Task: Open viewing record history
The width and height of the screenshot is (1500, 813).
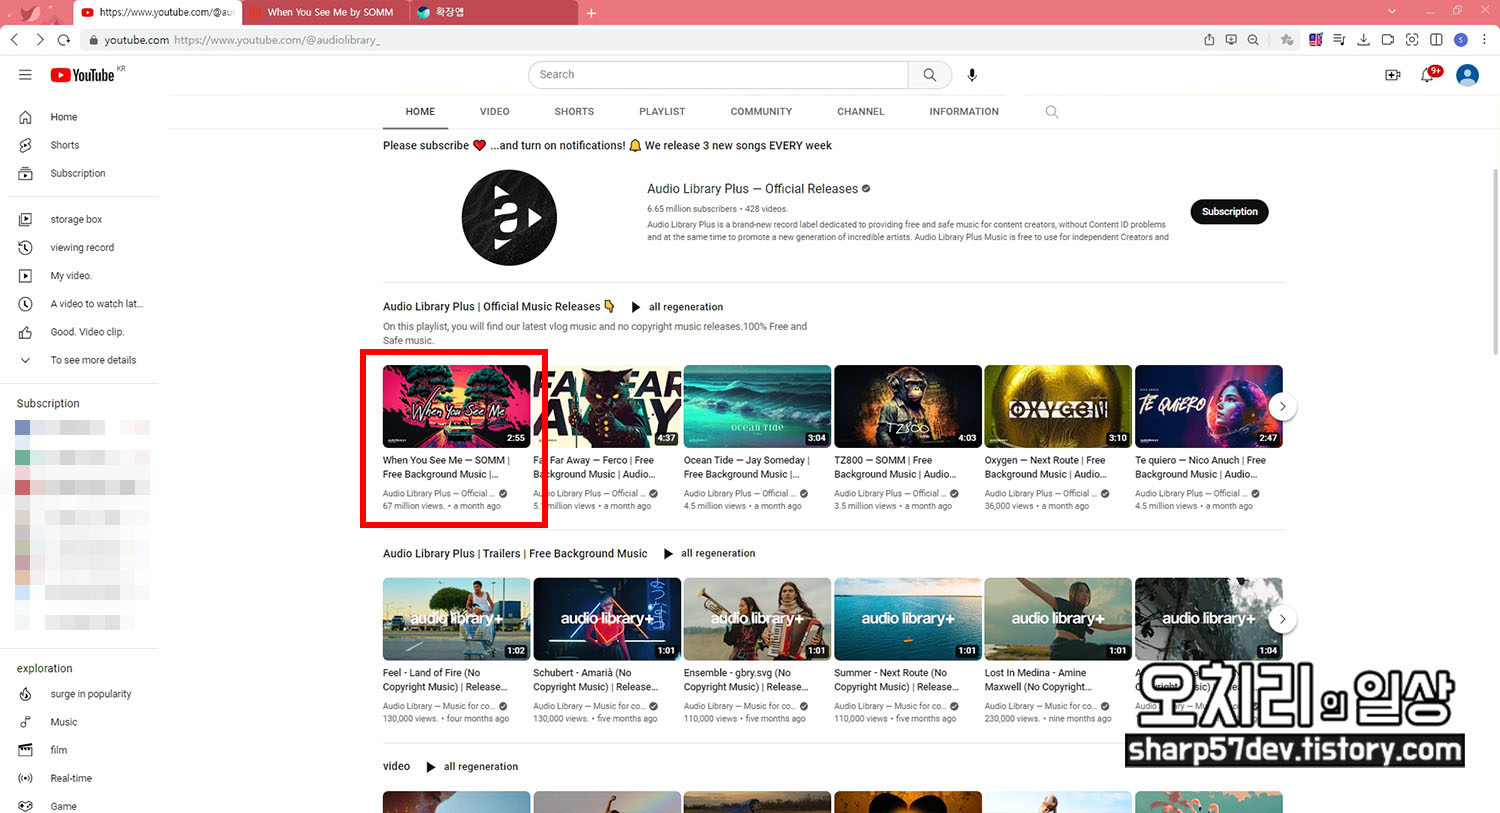Action: pos(80,247)
